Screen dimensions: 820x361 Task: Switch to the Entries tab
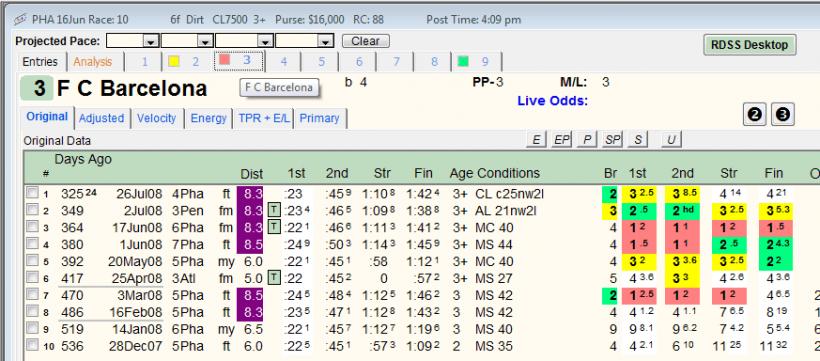click(40, 62)
